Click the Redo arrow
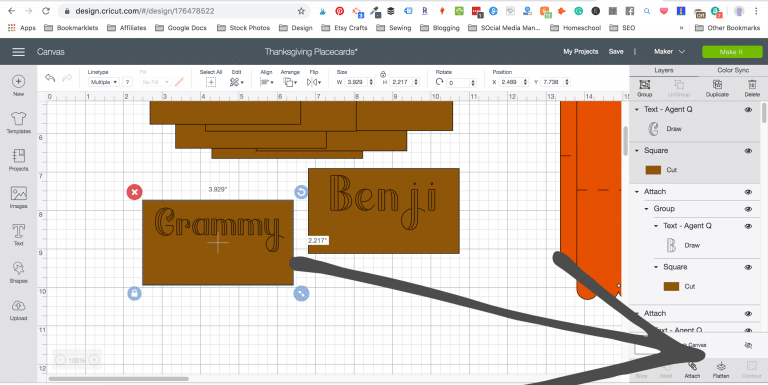768x385 pixels. (x=68, y=78)
